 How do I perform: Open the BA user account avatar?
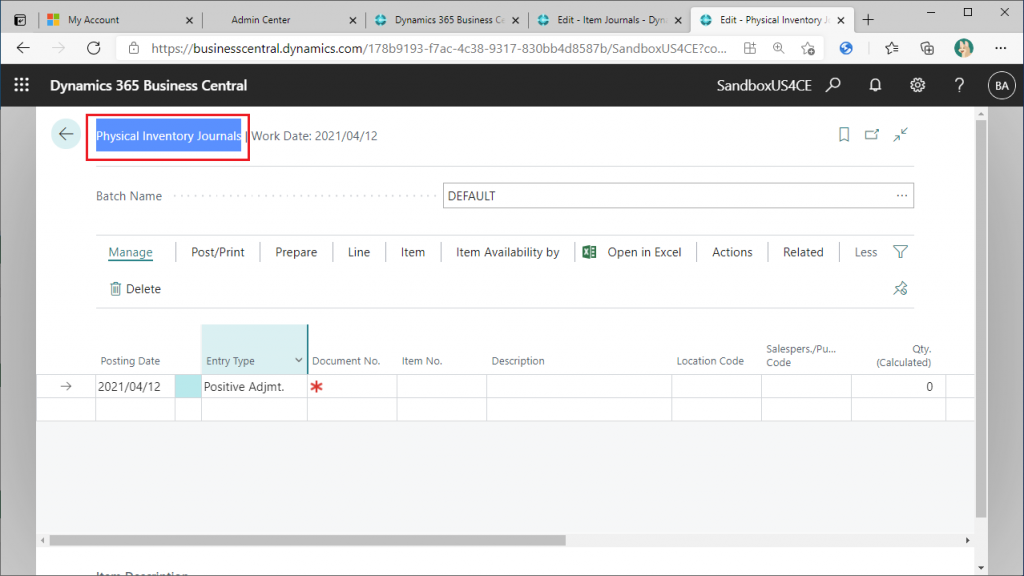[x=1002, y=86]
